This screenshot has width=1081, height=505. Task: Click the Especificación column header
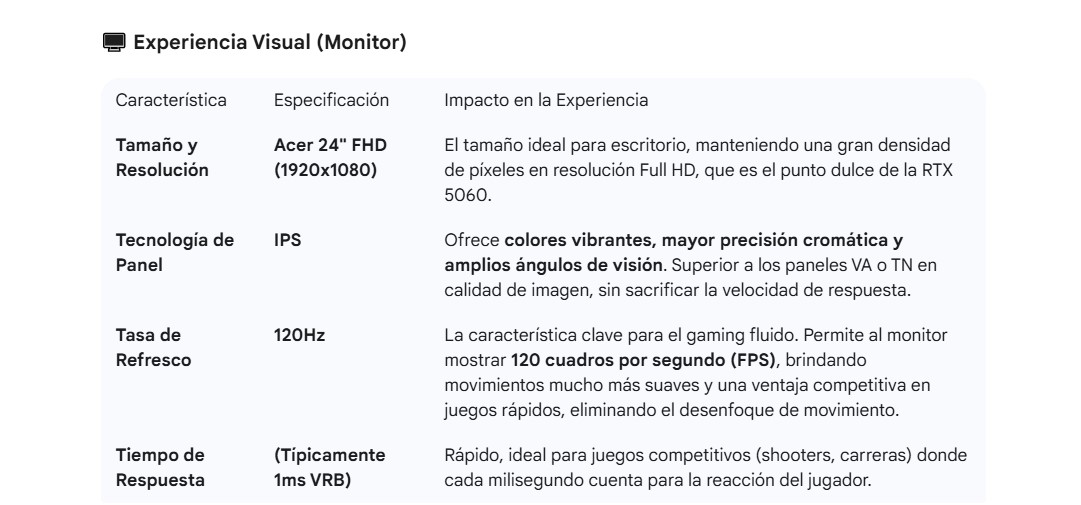[x=331, y=100]
